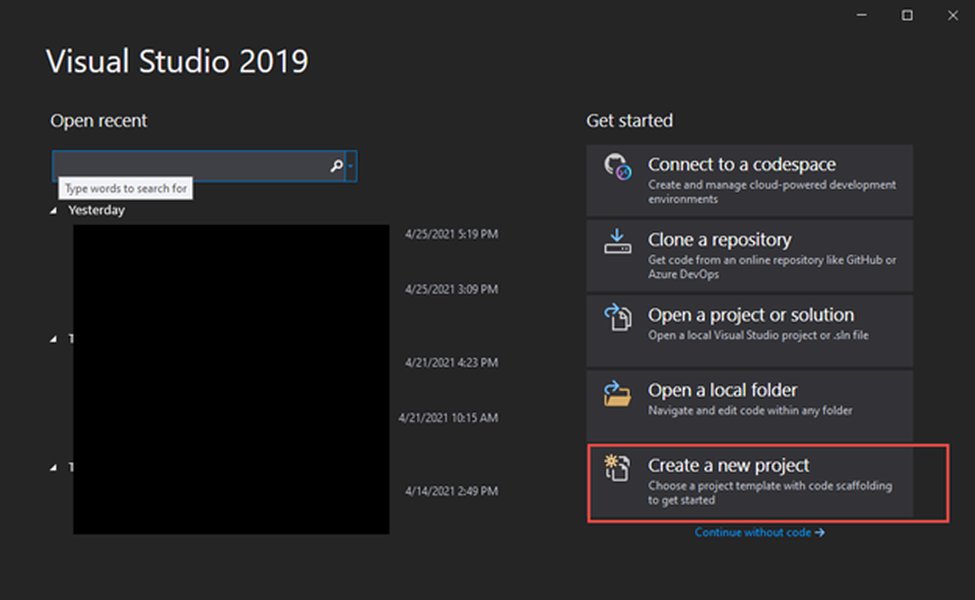Click the 'Choose a project template' description
The width and height of the screenshot is (975, 600).
point(770,492)
